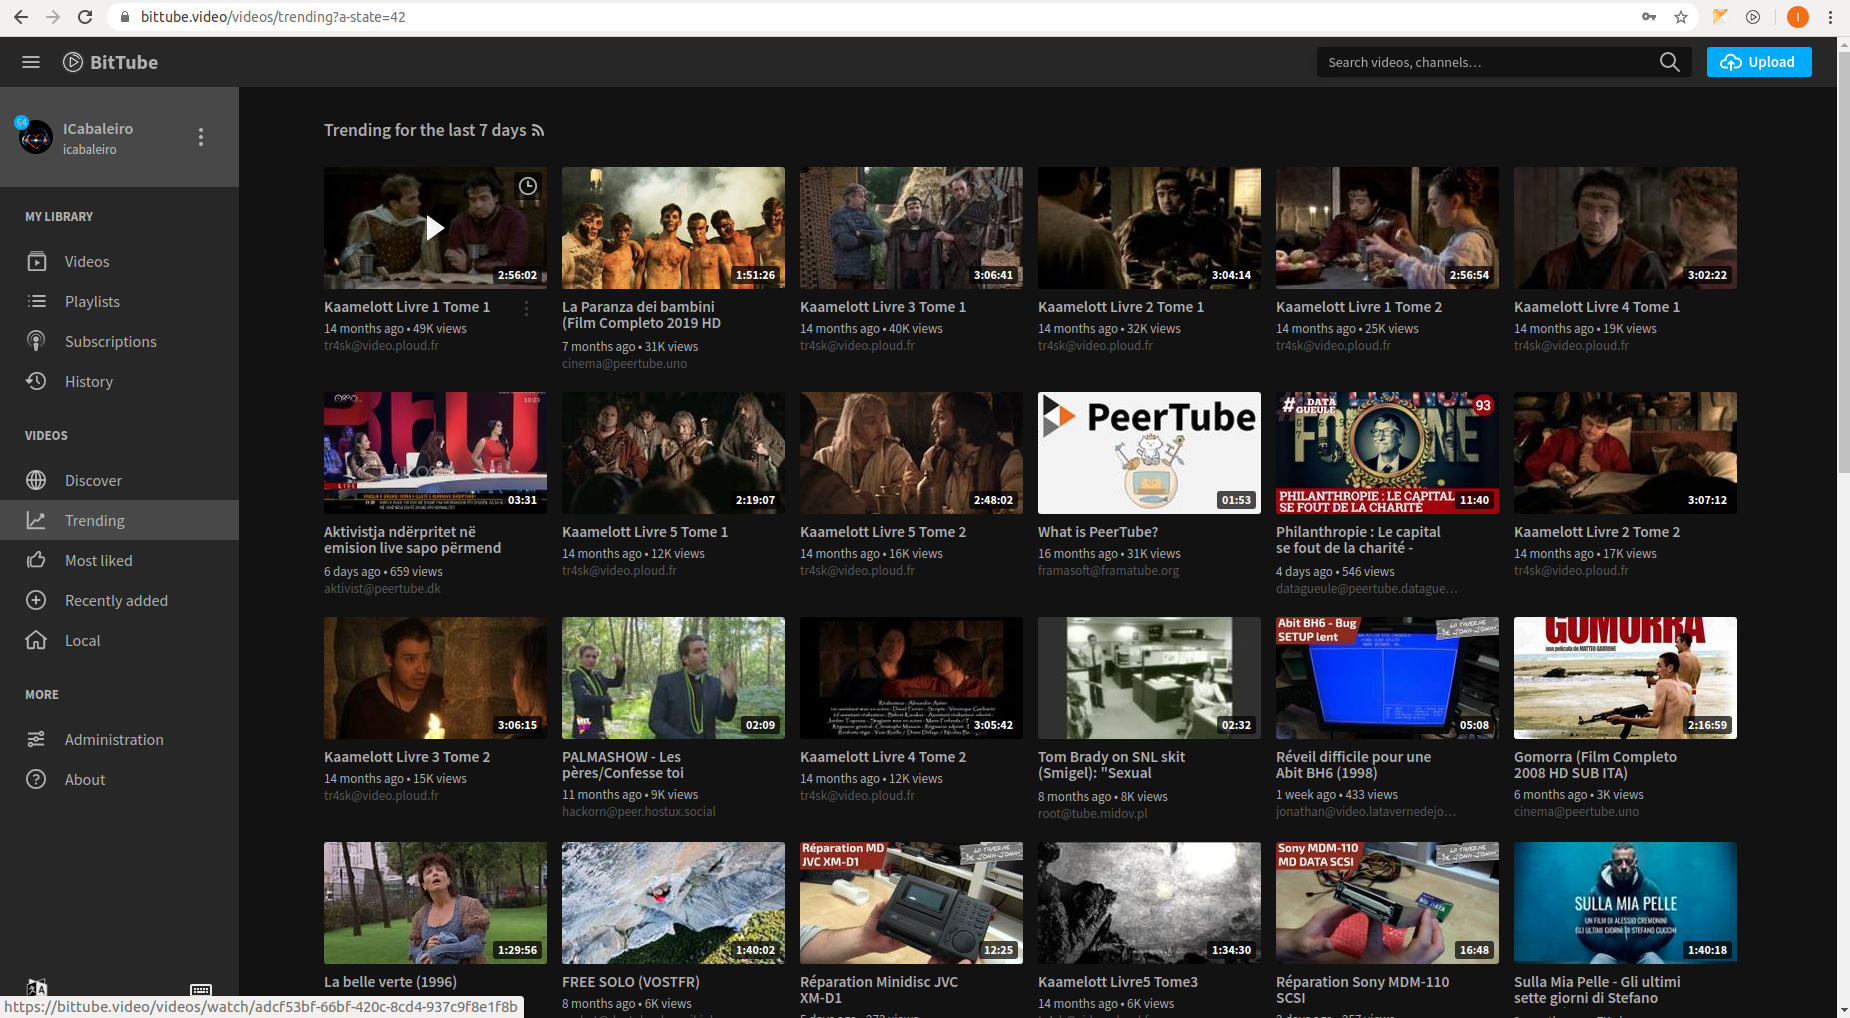Select the Trending menu item

point(119,521)
